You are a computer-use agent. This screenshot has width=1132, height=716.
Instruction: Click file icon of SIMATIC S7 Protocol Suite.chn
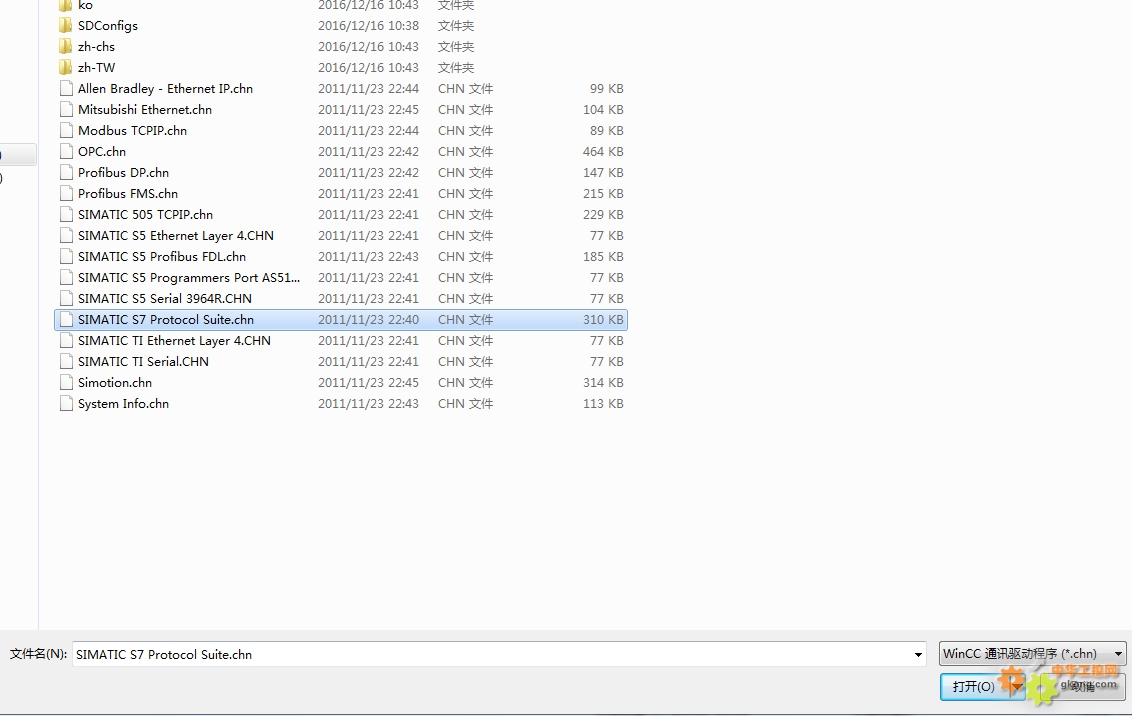[66, 320]
